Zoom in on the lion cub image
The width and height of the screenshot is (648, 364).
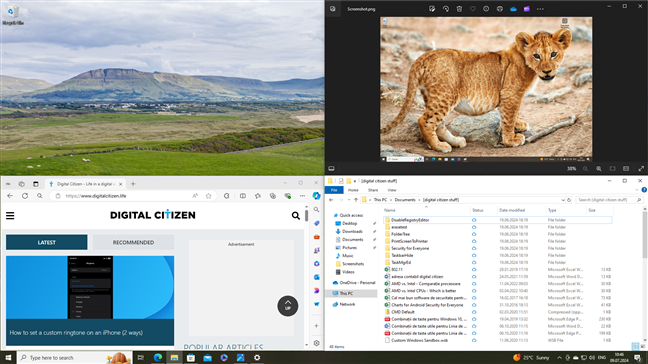[x=599, y=169]
